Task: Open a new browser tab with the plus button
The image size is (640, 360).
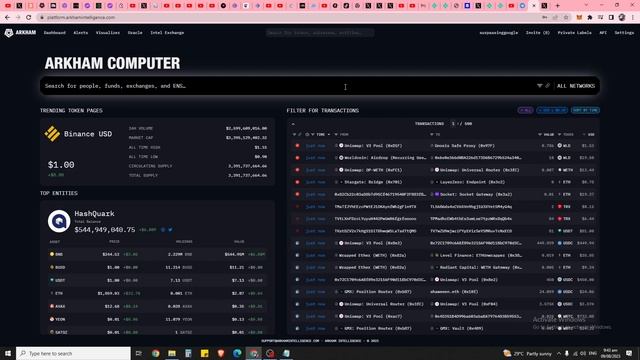Action: pyautogui.click(x=558, y=6)
